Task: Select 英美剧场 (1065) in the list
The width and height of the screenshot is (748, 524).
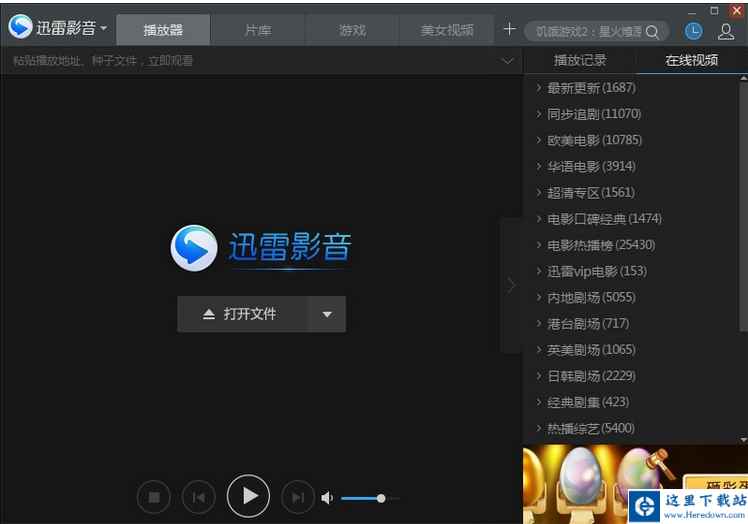Action: coord(586,350)
